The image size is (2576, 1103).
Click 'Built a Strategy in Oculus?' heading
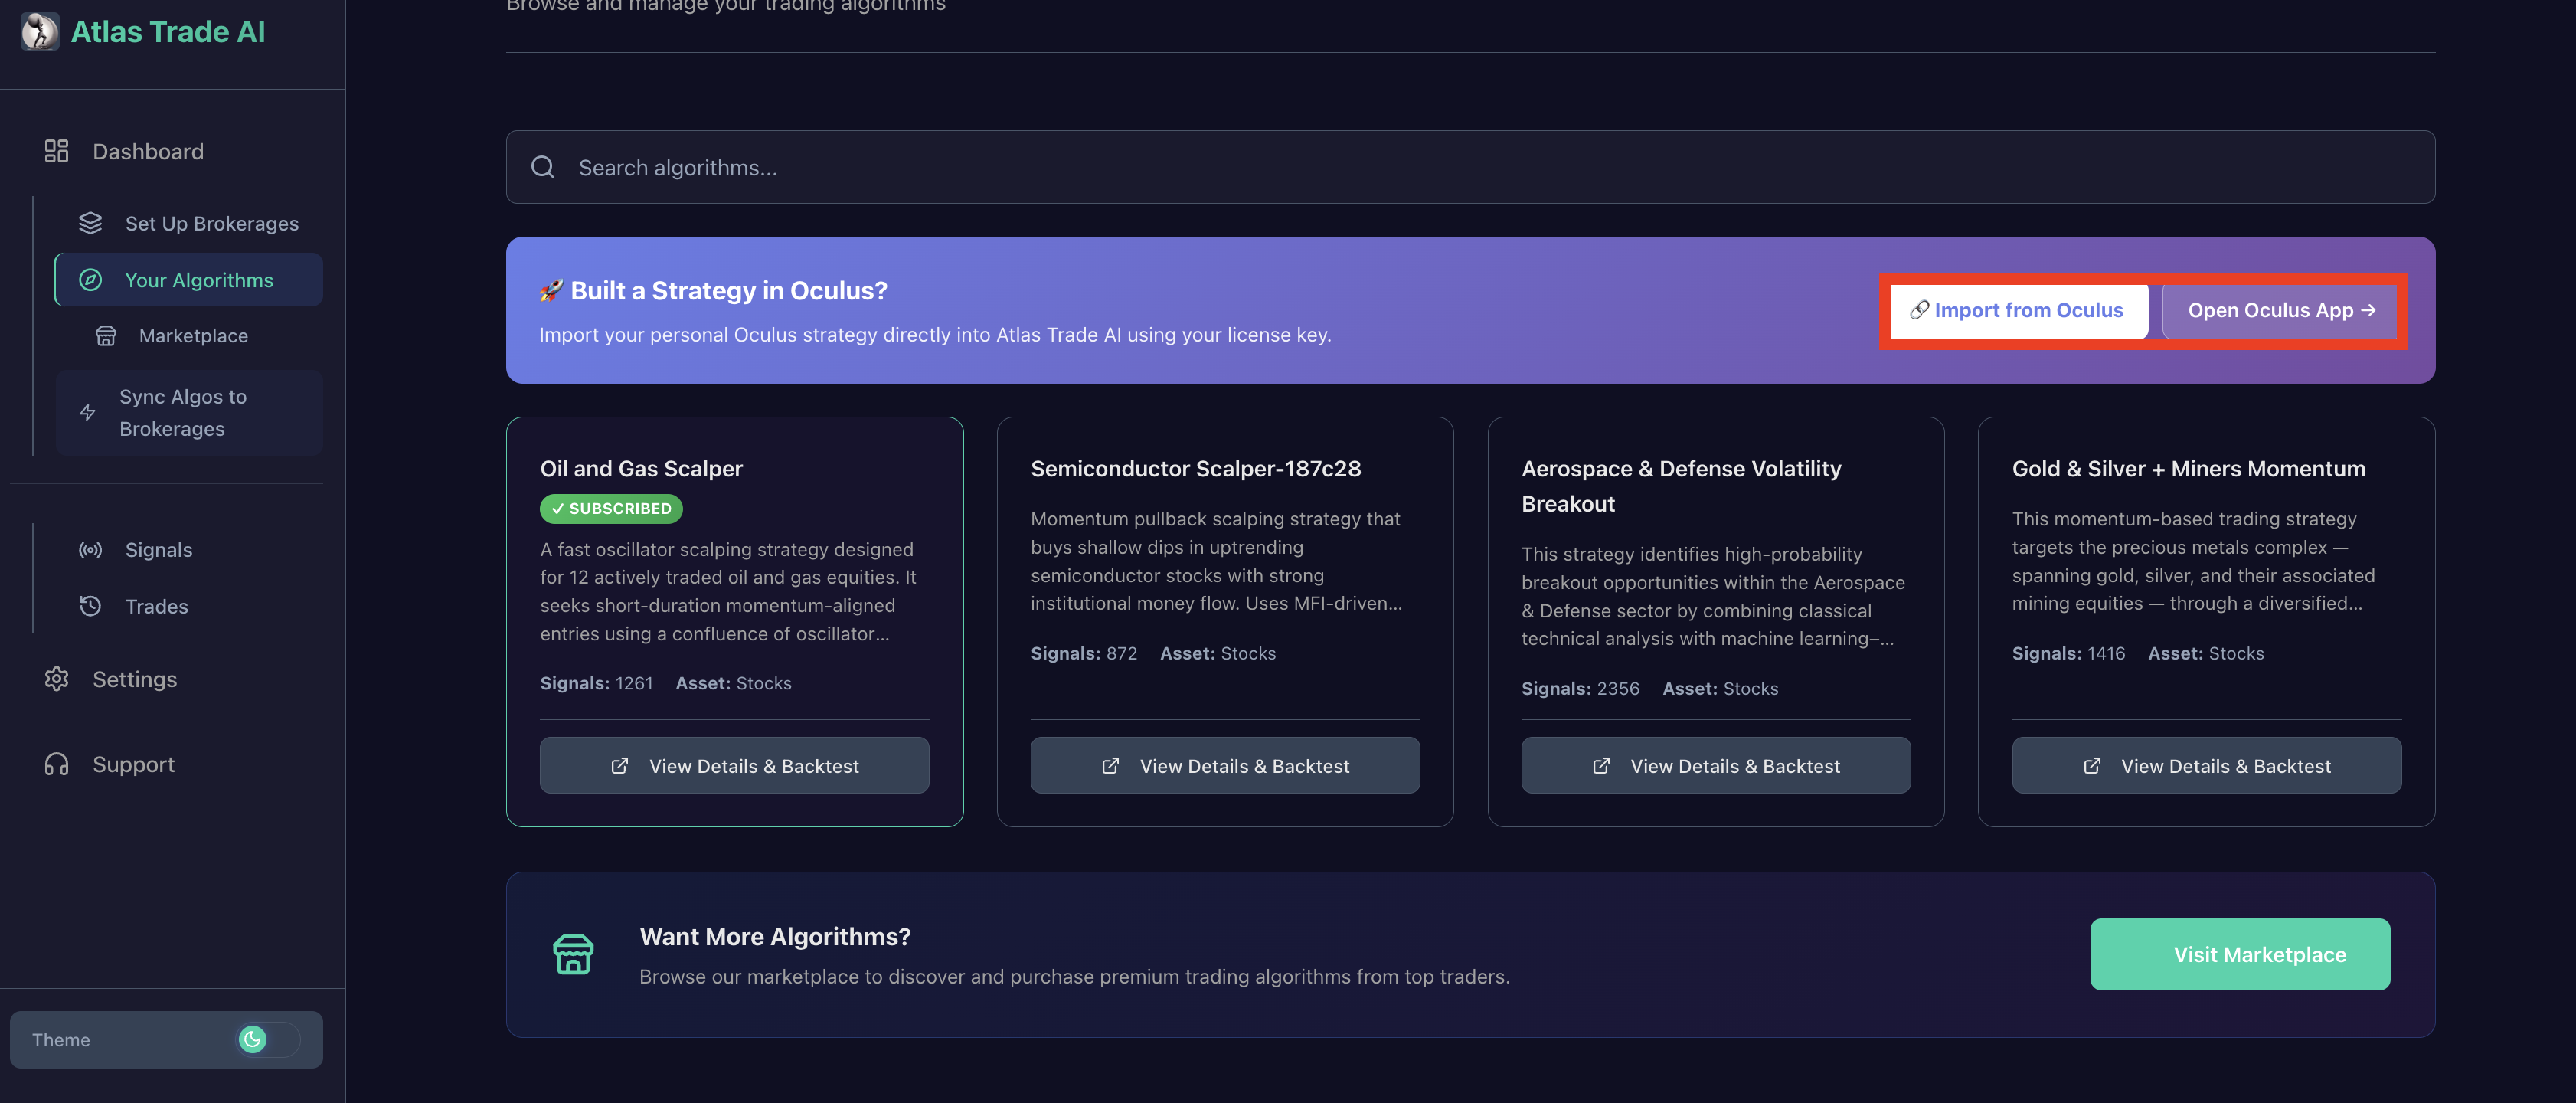pos(729,290)
